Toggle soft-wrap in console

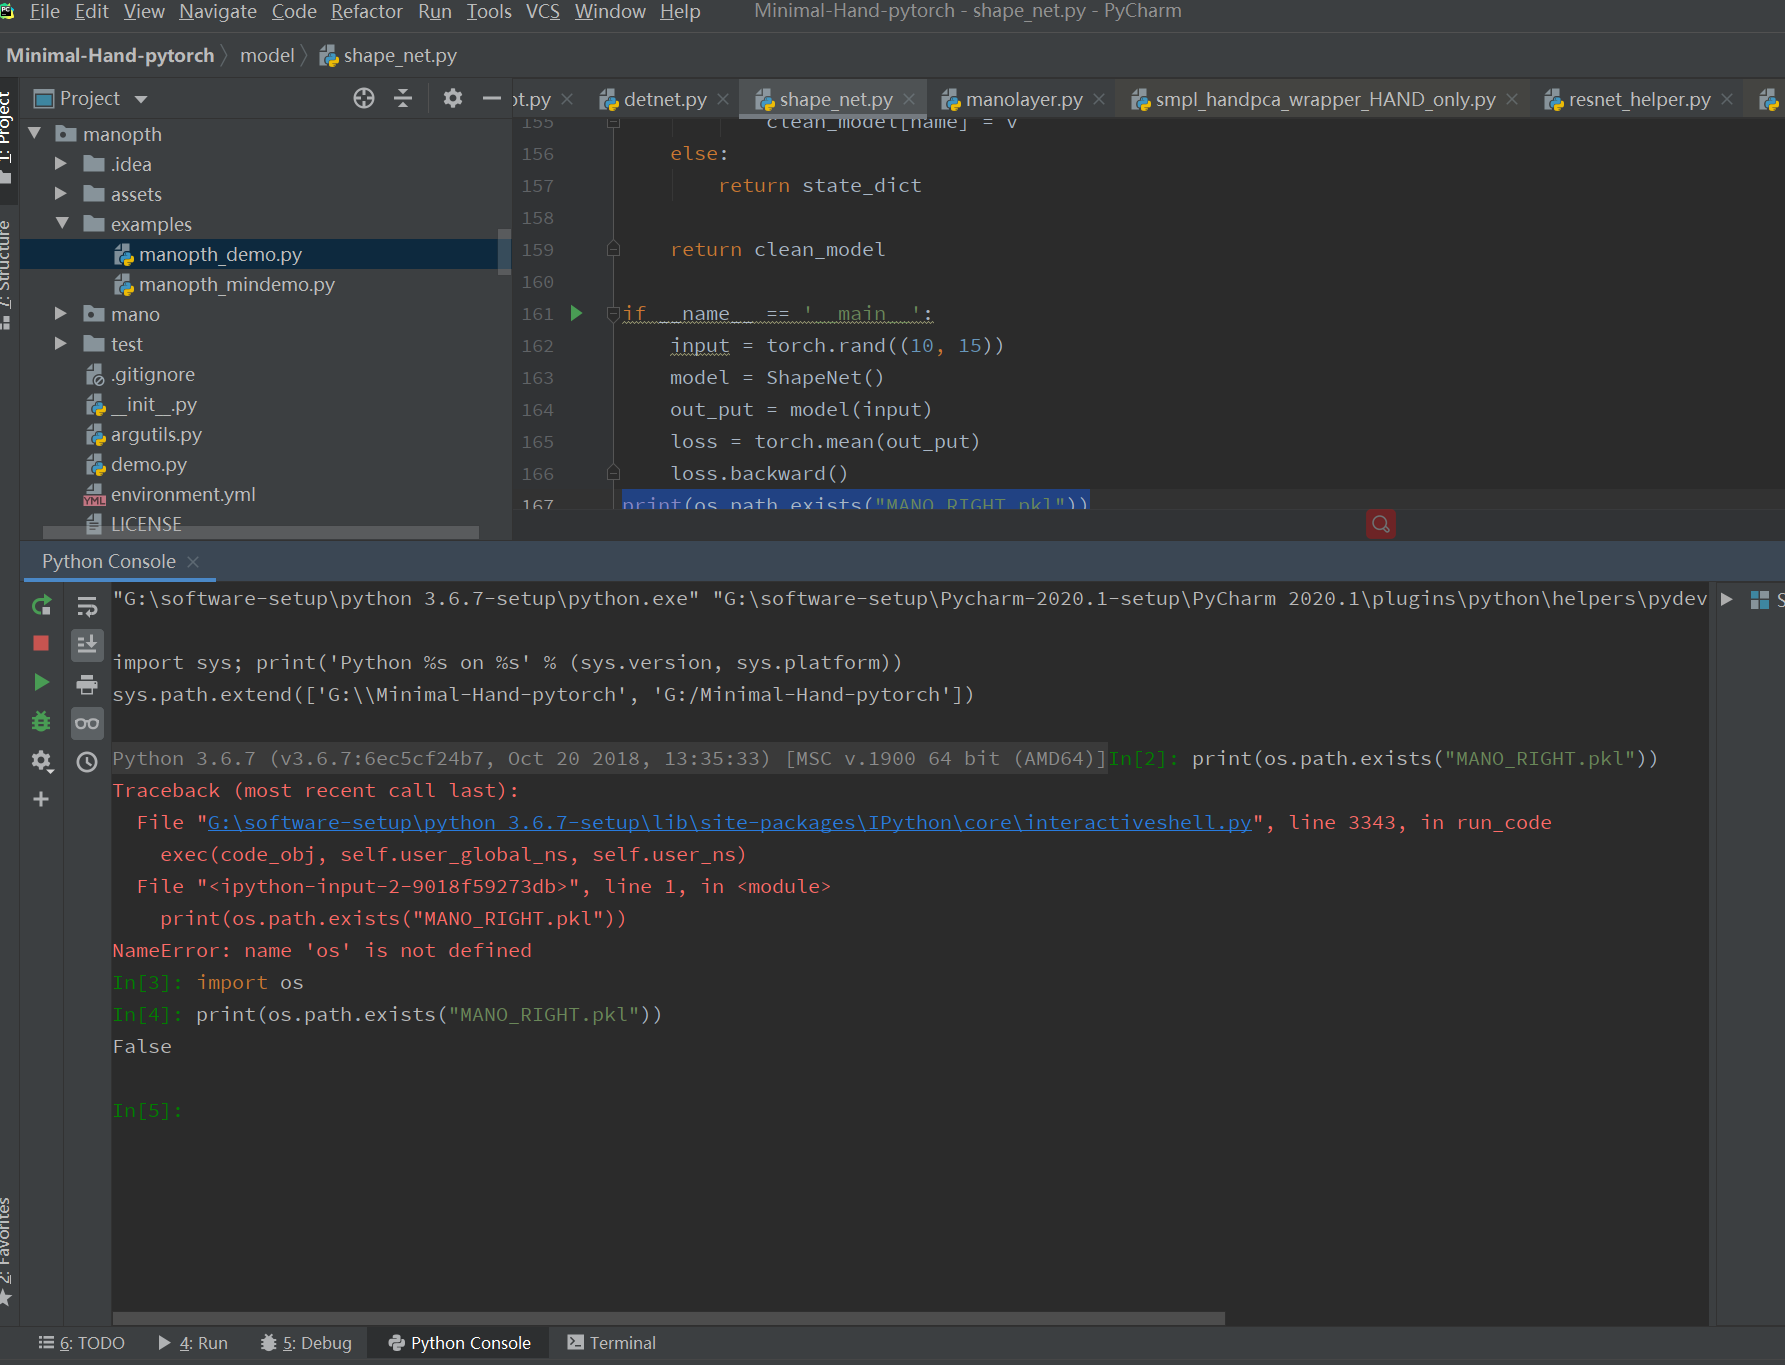click(87, 606)
